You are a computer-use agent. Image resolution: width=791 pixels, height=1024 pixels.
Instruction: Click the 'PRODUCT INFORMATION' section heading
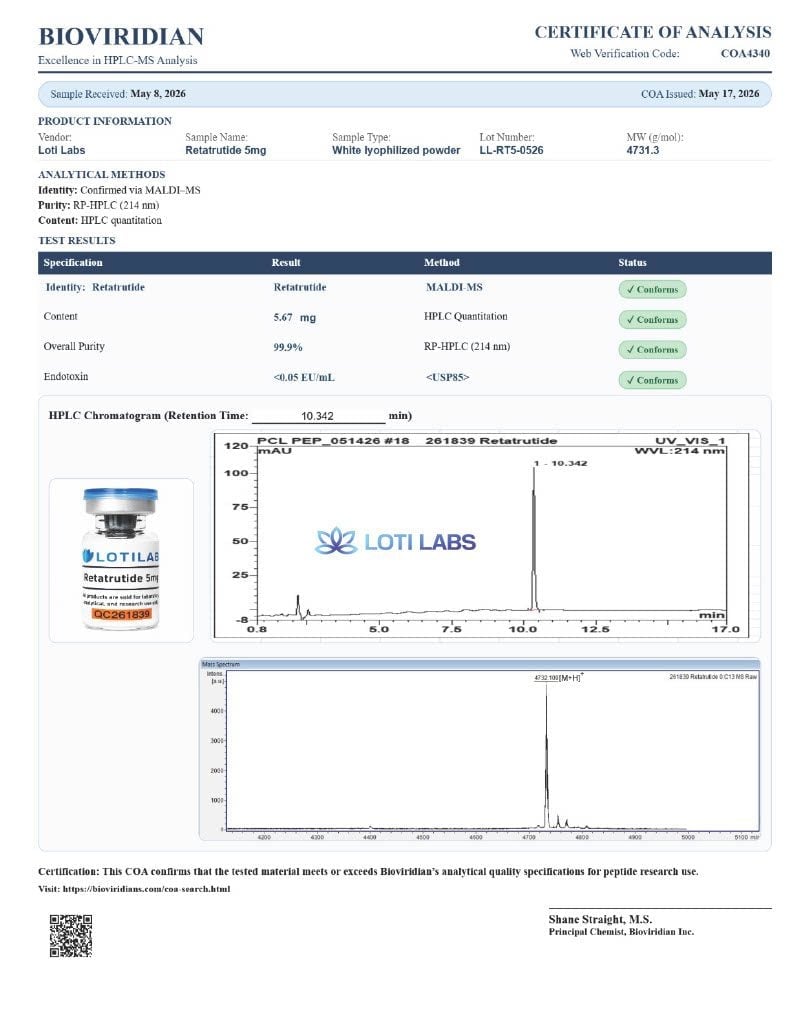[105, 121]
